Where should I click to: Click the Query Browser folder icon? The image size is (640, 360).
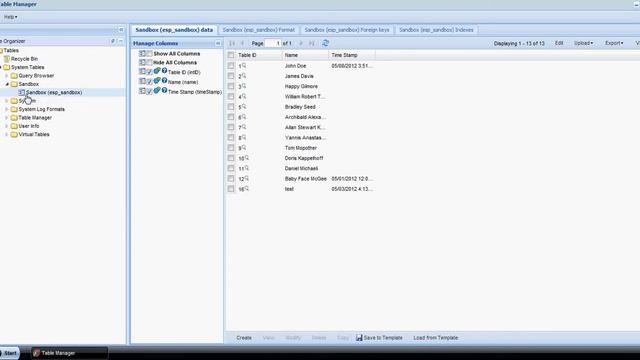tap(14, 76)
